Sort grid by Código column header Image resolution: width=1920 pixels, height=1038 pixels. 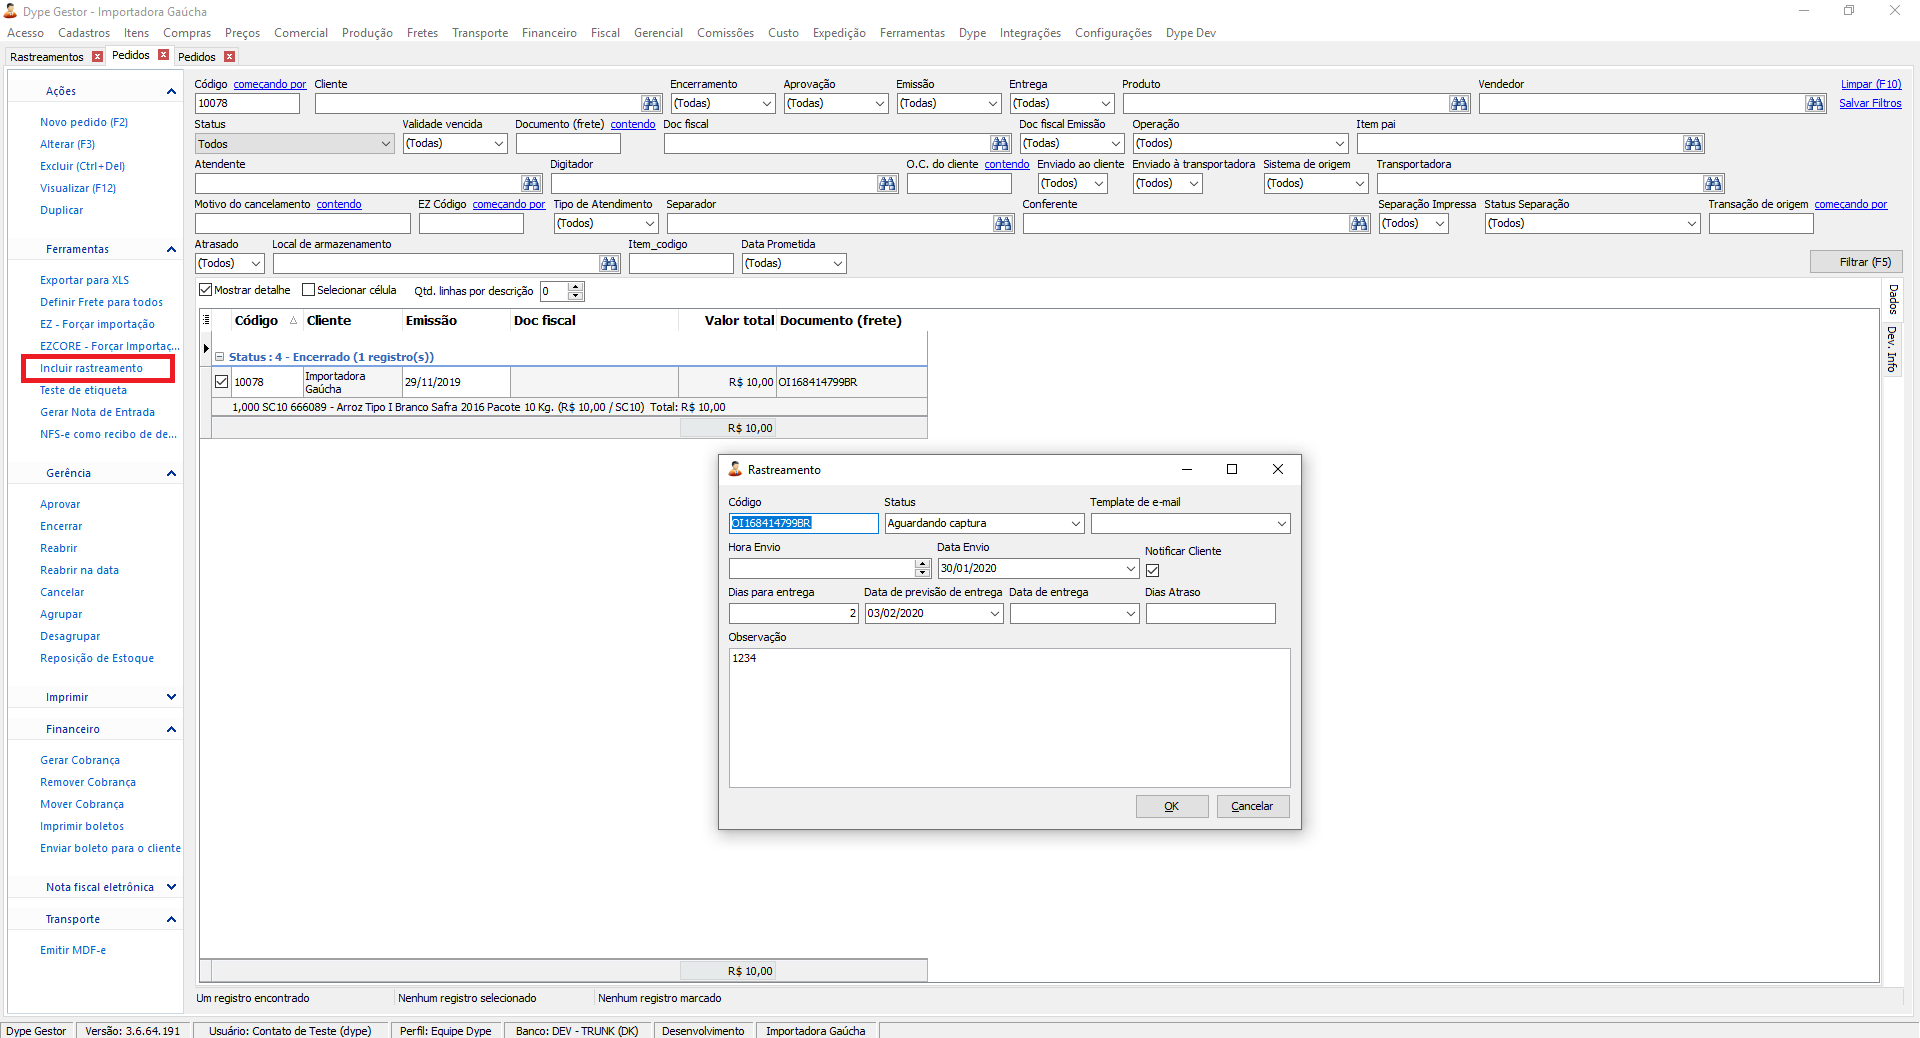(256, 321)
